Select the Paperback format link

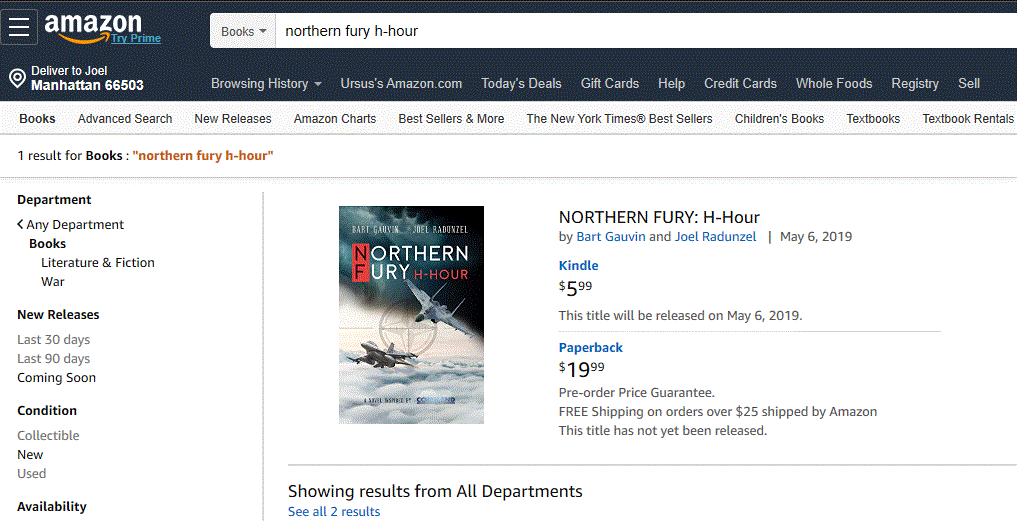coord(590,348)
